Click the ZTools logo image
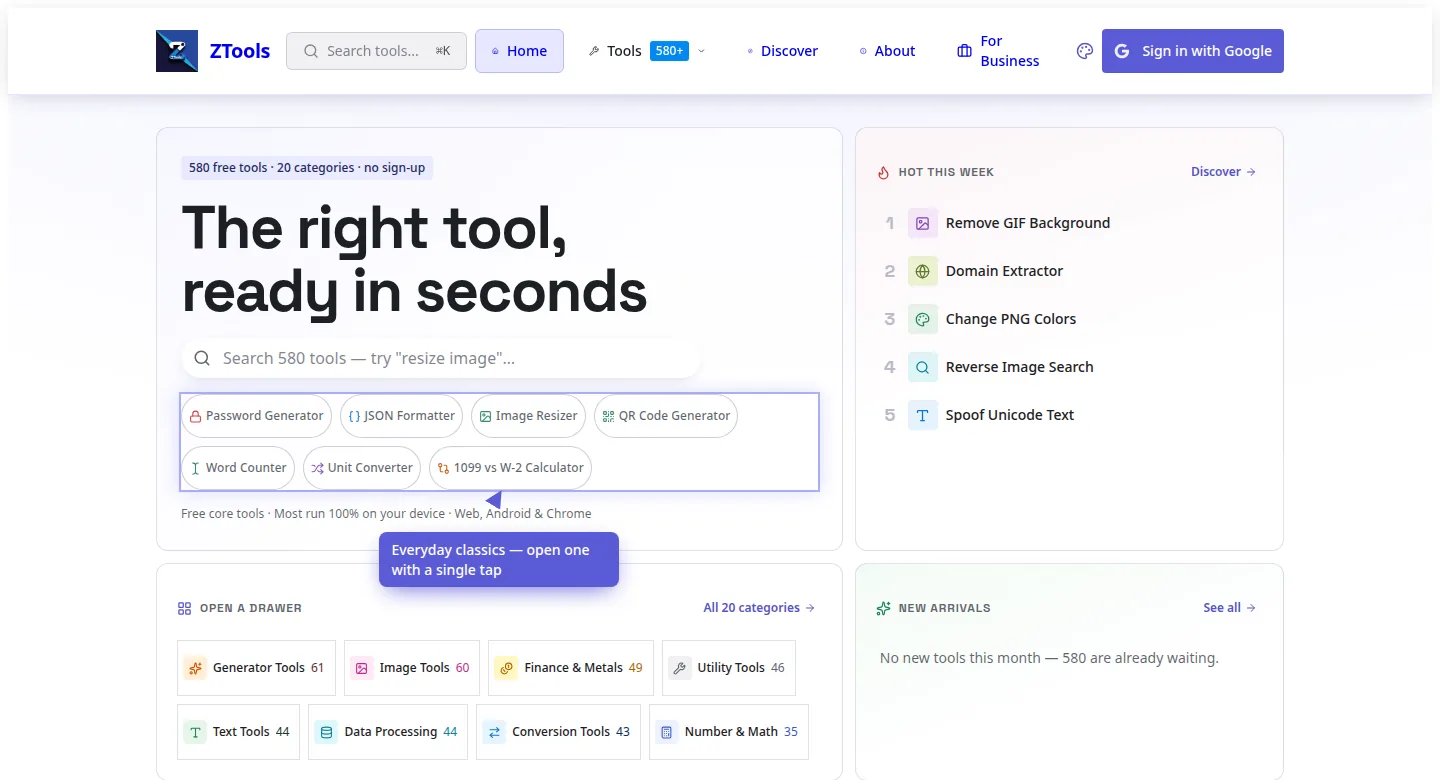The height and width of the screenshot is (780, 1440). 177,51
